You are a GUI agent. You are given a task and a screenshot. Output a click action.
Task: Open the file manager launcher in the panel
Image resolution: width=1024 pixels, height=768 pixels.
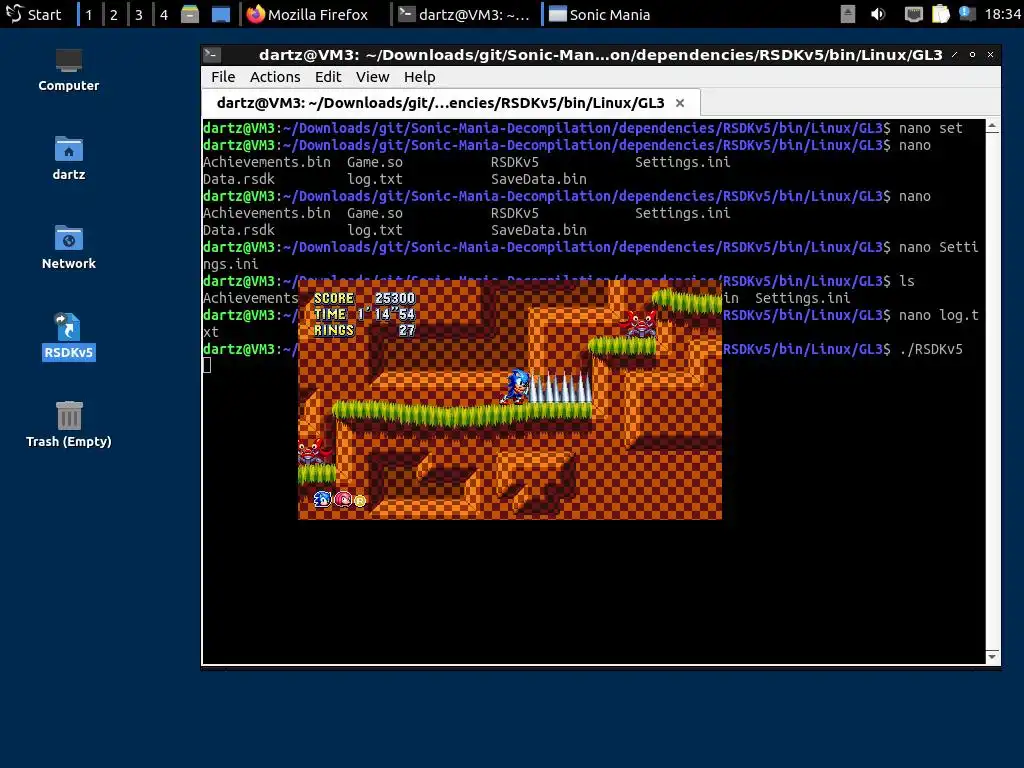190,14
